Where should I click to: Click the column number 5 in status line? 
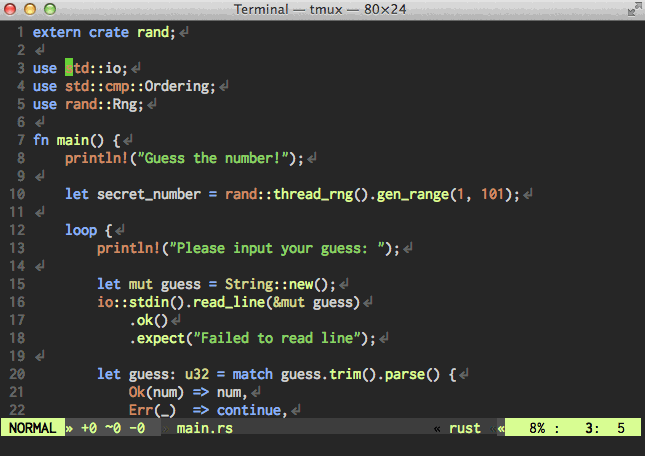click(x=621, y=428)
